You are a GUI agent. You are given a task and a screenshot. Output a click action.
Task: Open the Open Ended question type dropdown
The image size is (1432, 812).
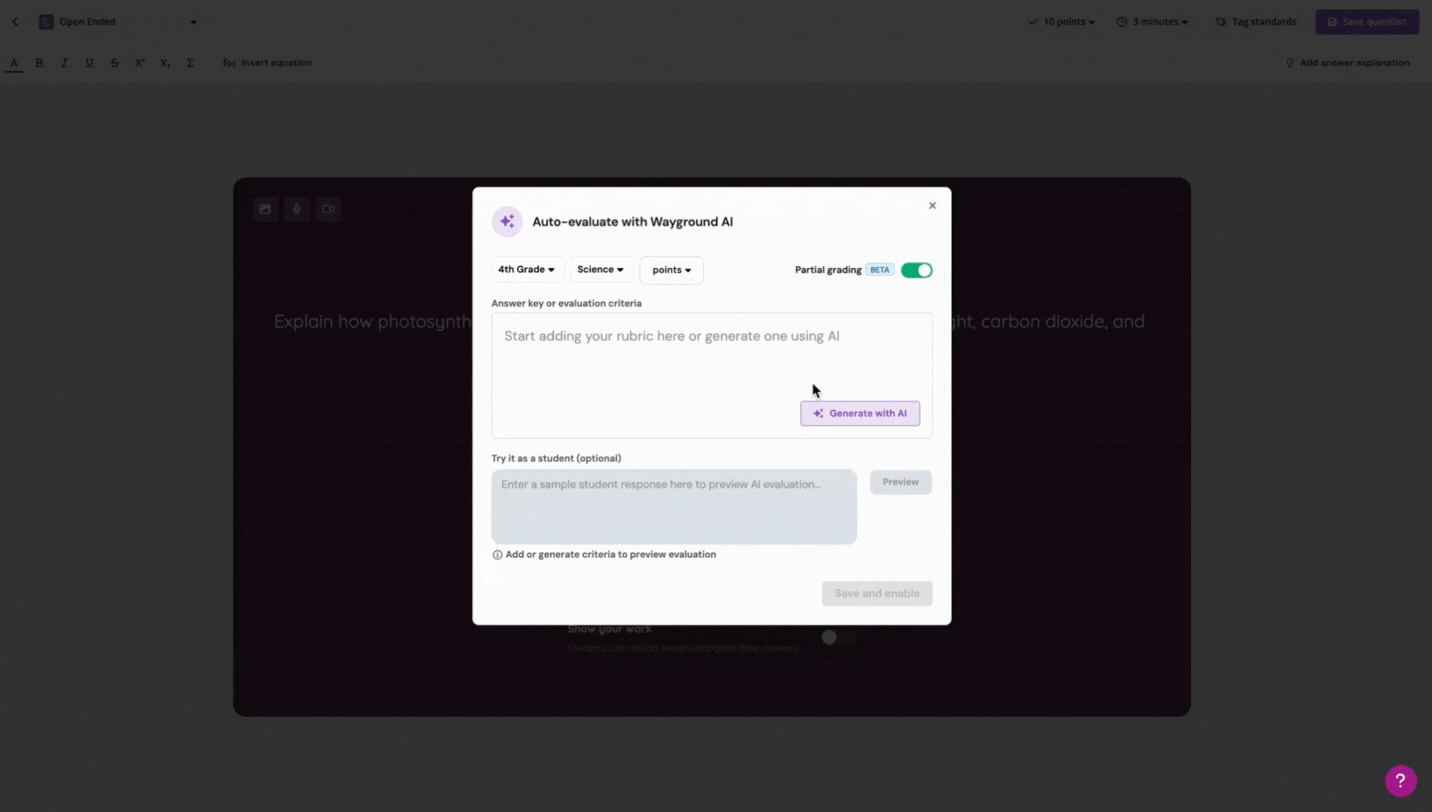[x=118, y=22]
